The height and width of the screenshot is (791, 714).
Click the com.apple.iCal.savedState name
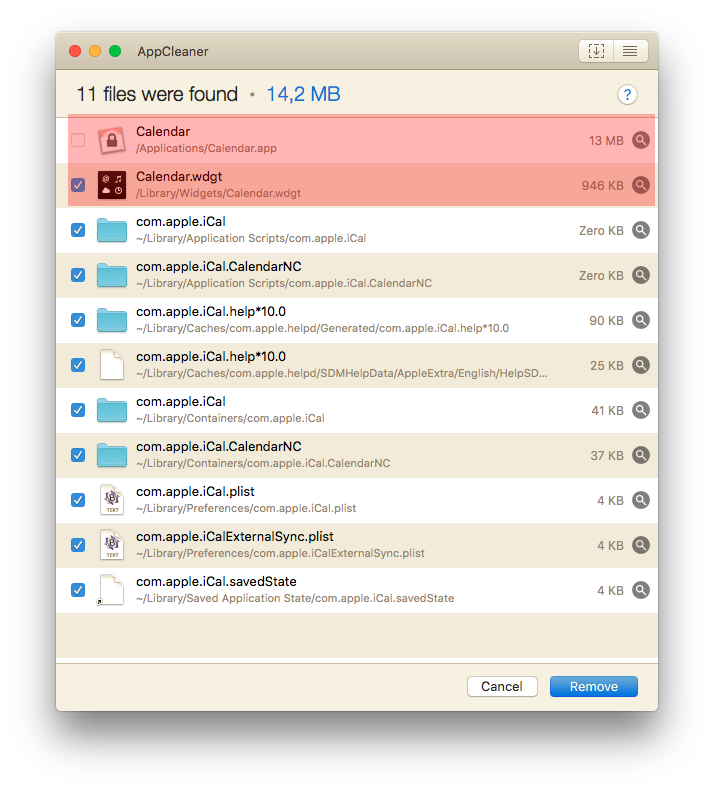click(x=216, y=581)
